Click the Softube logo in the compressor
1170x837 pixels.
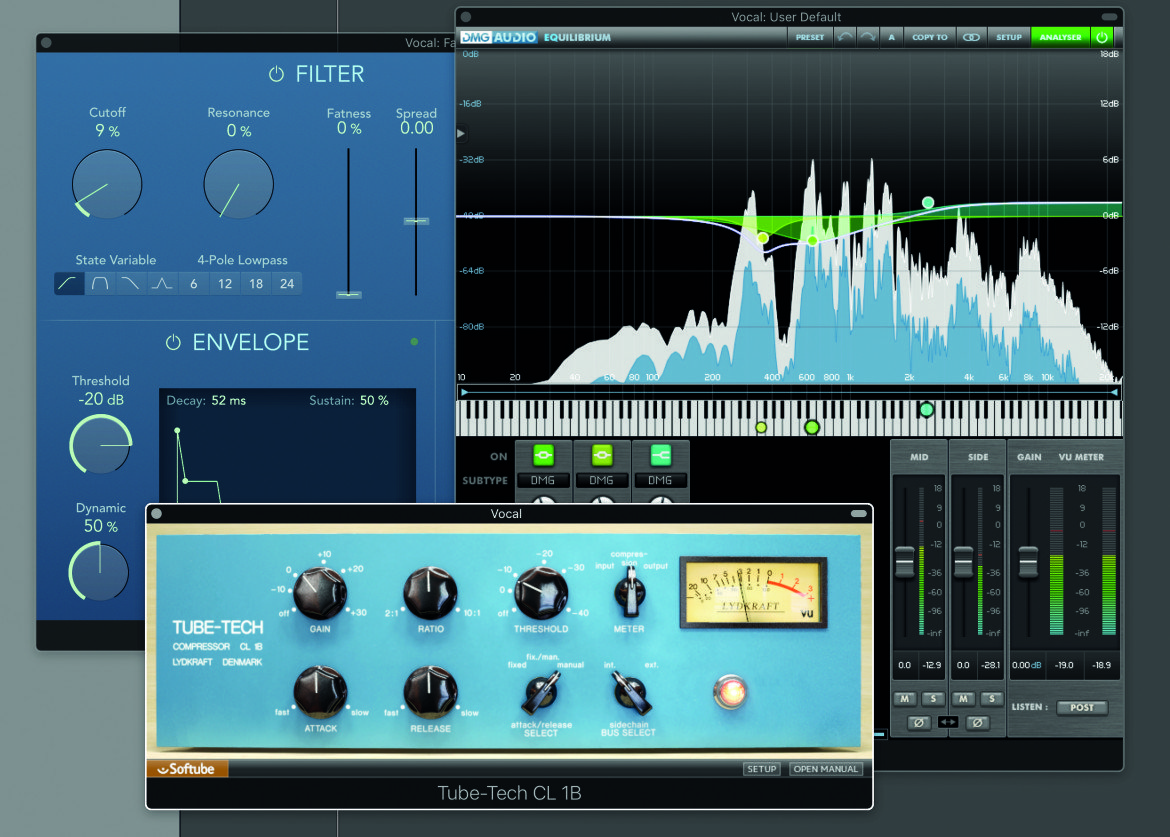click(187, 769)
